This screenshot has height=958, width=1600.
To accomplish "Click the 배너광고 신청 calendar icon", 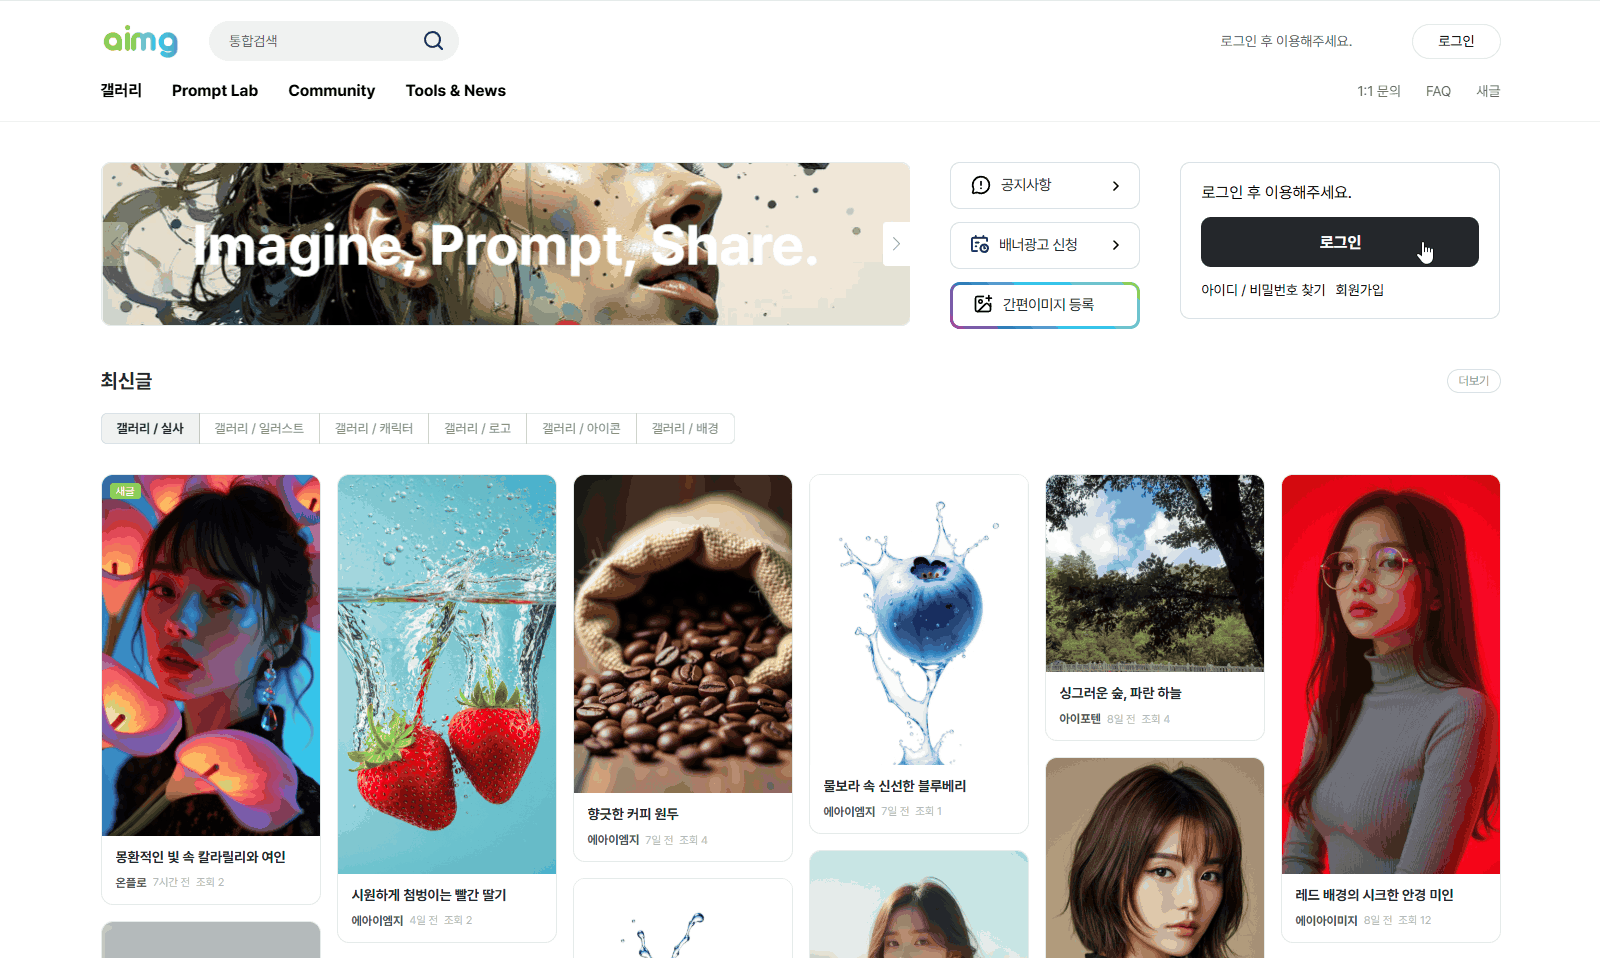I will [980, 244].
